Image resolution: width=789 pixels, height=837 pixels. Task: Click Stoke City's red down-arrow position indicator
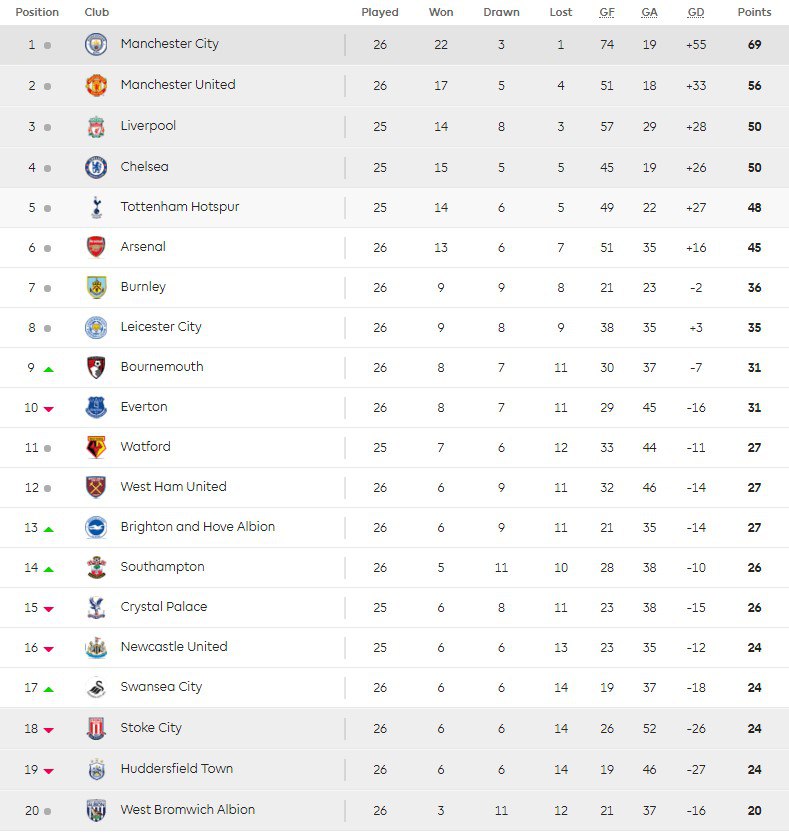click(x=49, y=730)
